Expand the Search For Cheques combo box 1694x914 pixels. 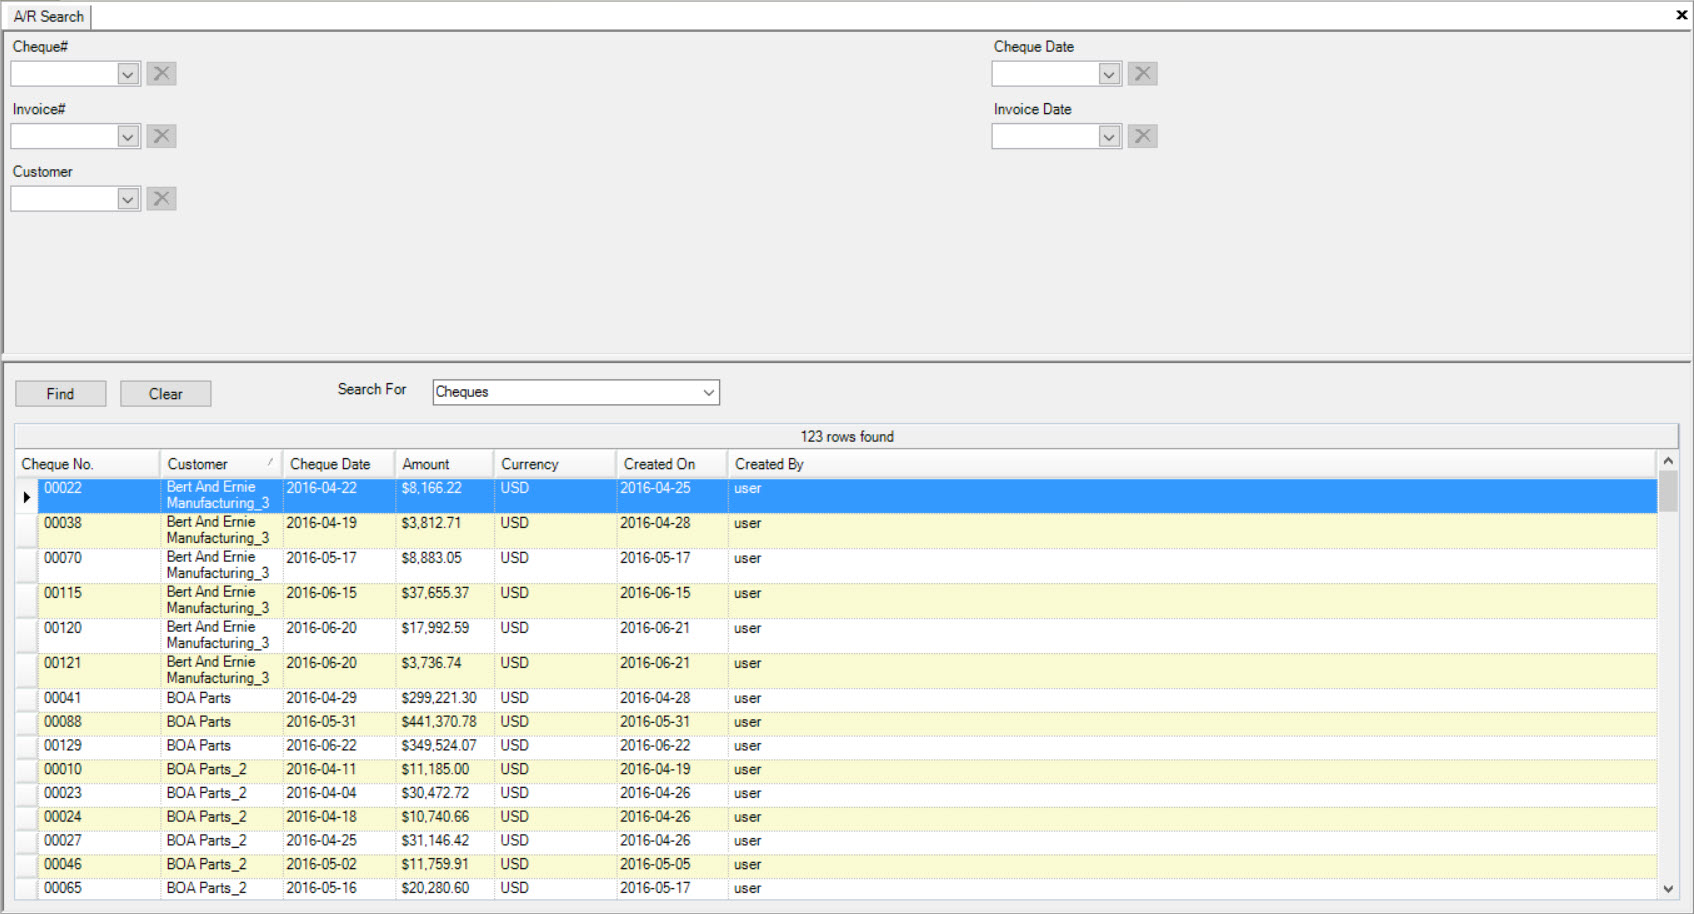coord(708,392)
